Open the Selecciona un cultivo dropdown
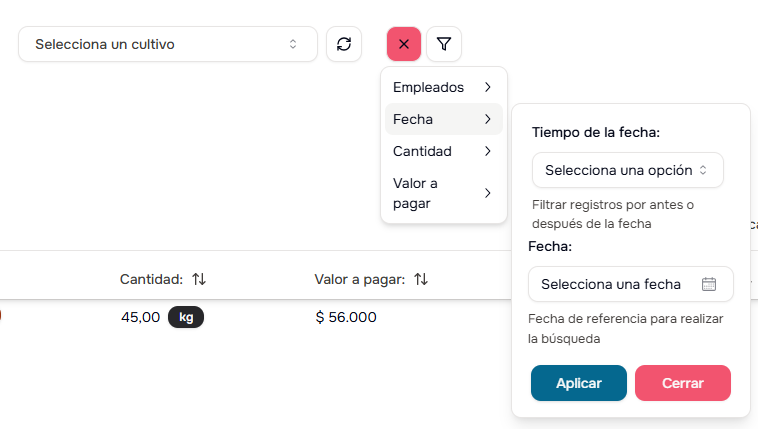This screenshot has height=429, width=758. [x=167, y=44]
